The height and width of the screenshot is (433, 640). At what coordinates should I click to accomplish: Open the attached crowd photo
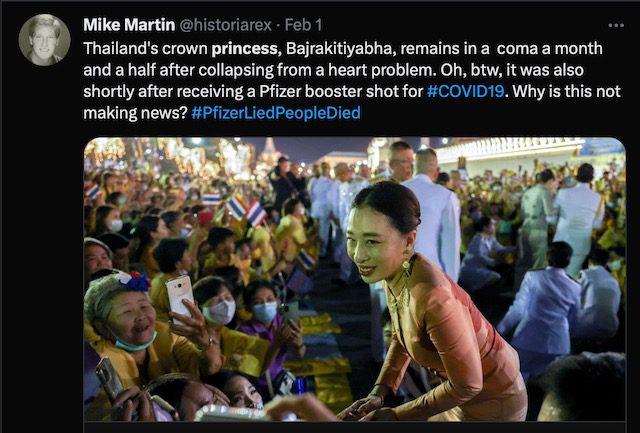(354, 279)
